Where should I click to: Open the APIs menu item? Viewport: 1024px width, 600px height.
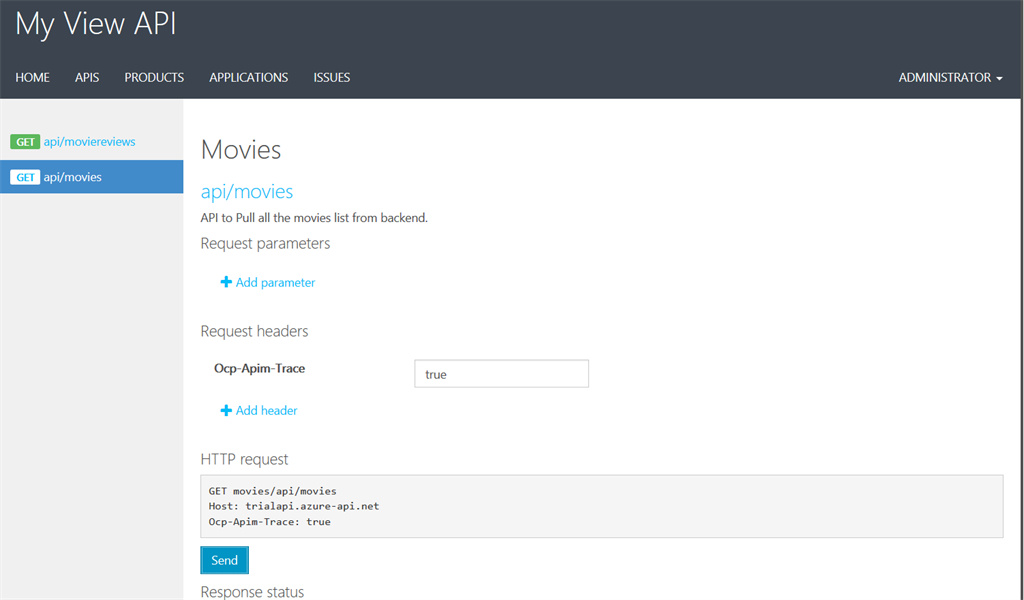click(87, 78)
